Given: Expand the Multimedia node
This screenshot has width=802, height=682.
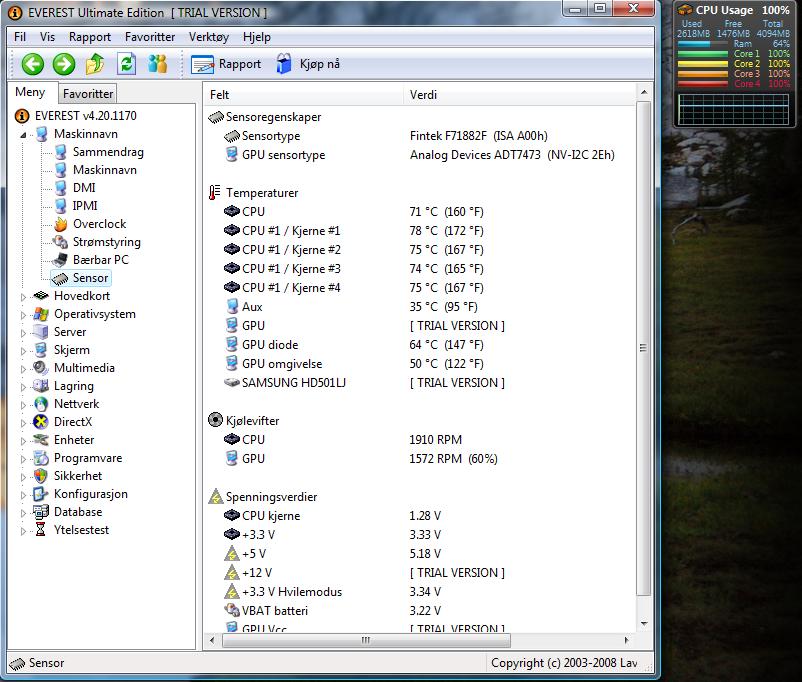Looking at the screenshot, I should (23, 369).
